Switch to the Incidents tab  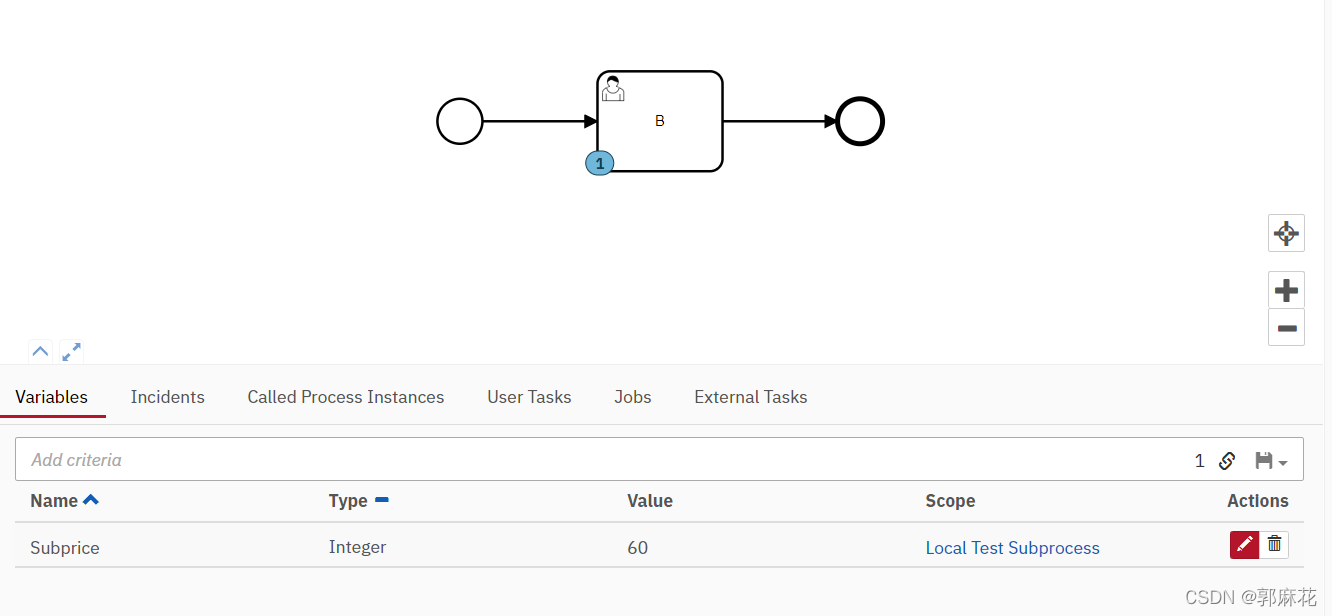pos(167,397)
